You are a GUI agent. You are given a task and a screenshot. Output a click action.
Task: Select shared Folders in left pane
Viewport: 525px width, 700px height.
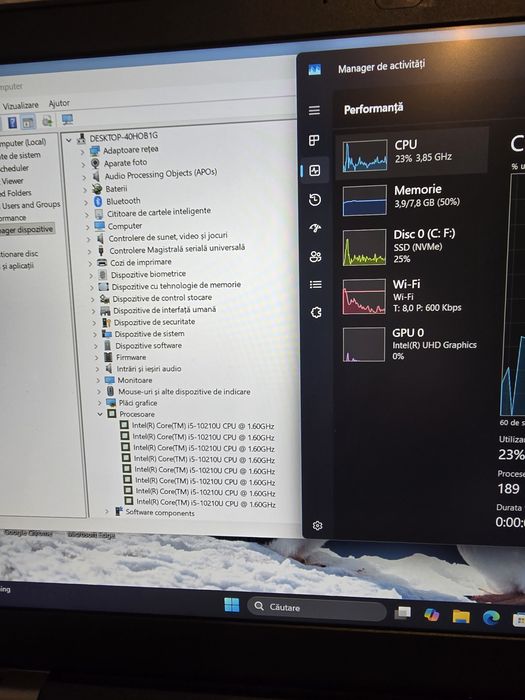pos(16,193)
